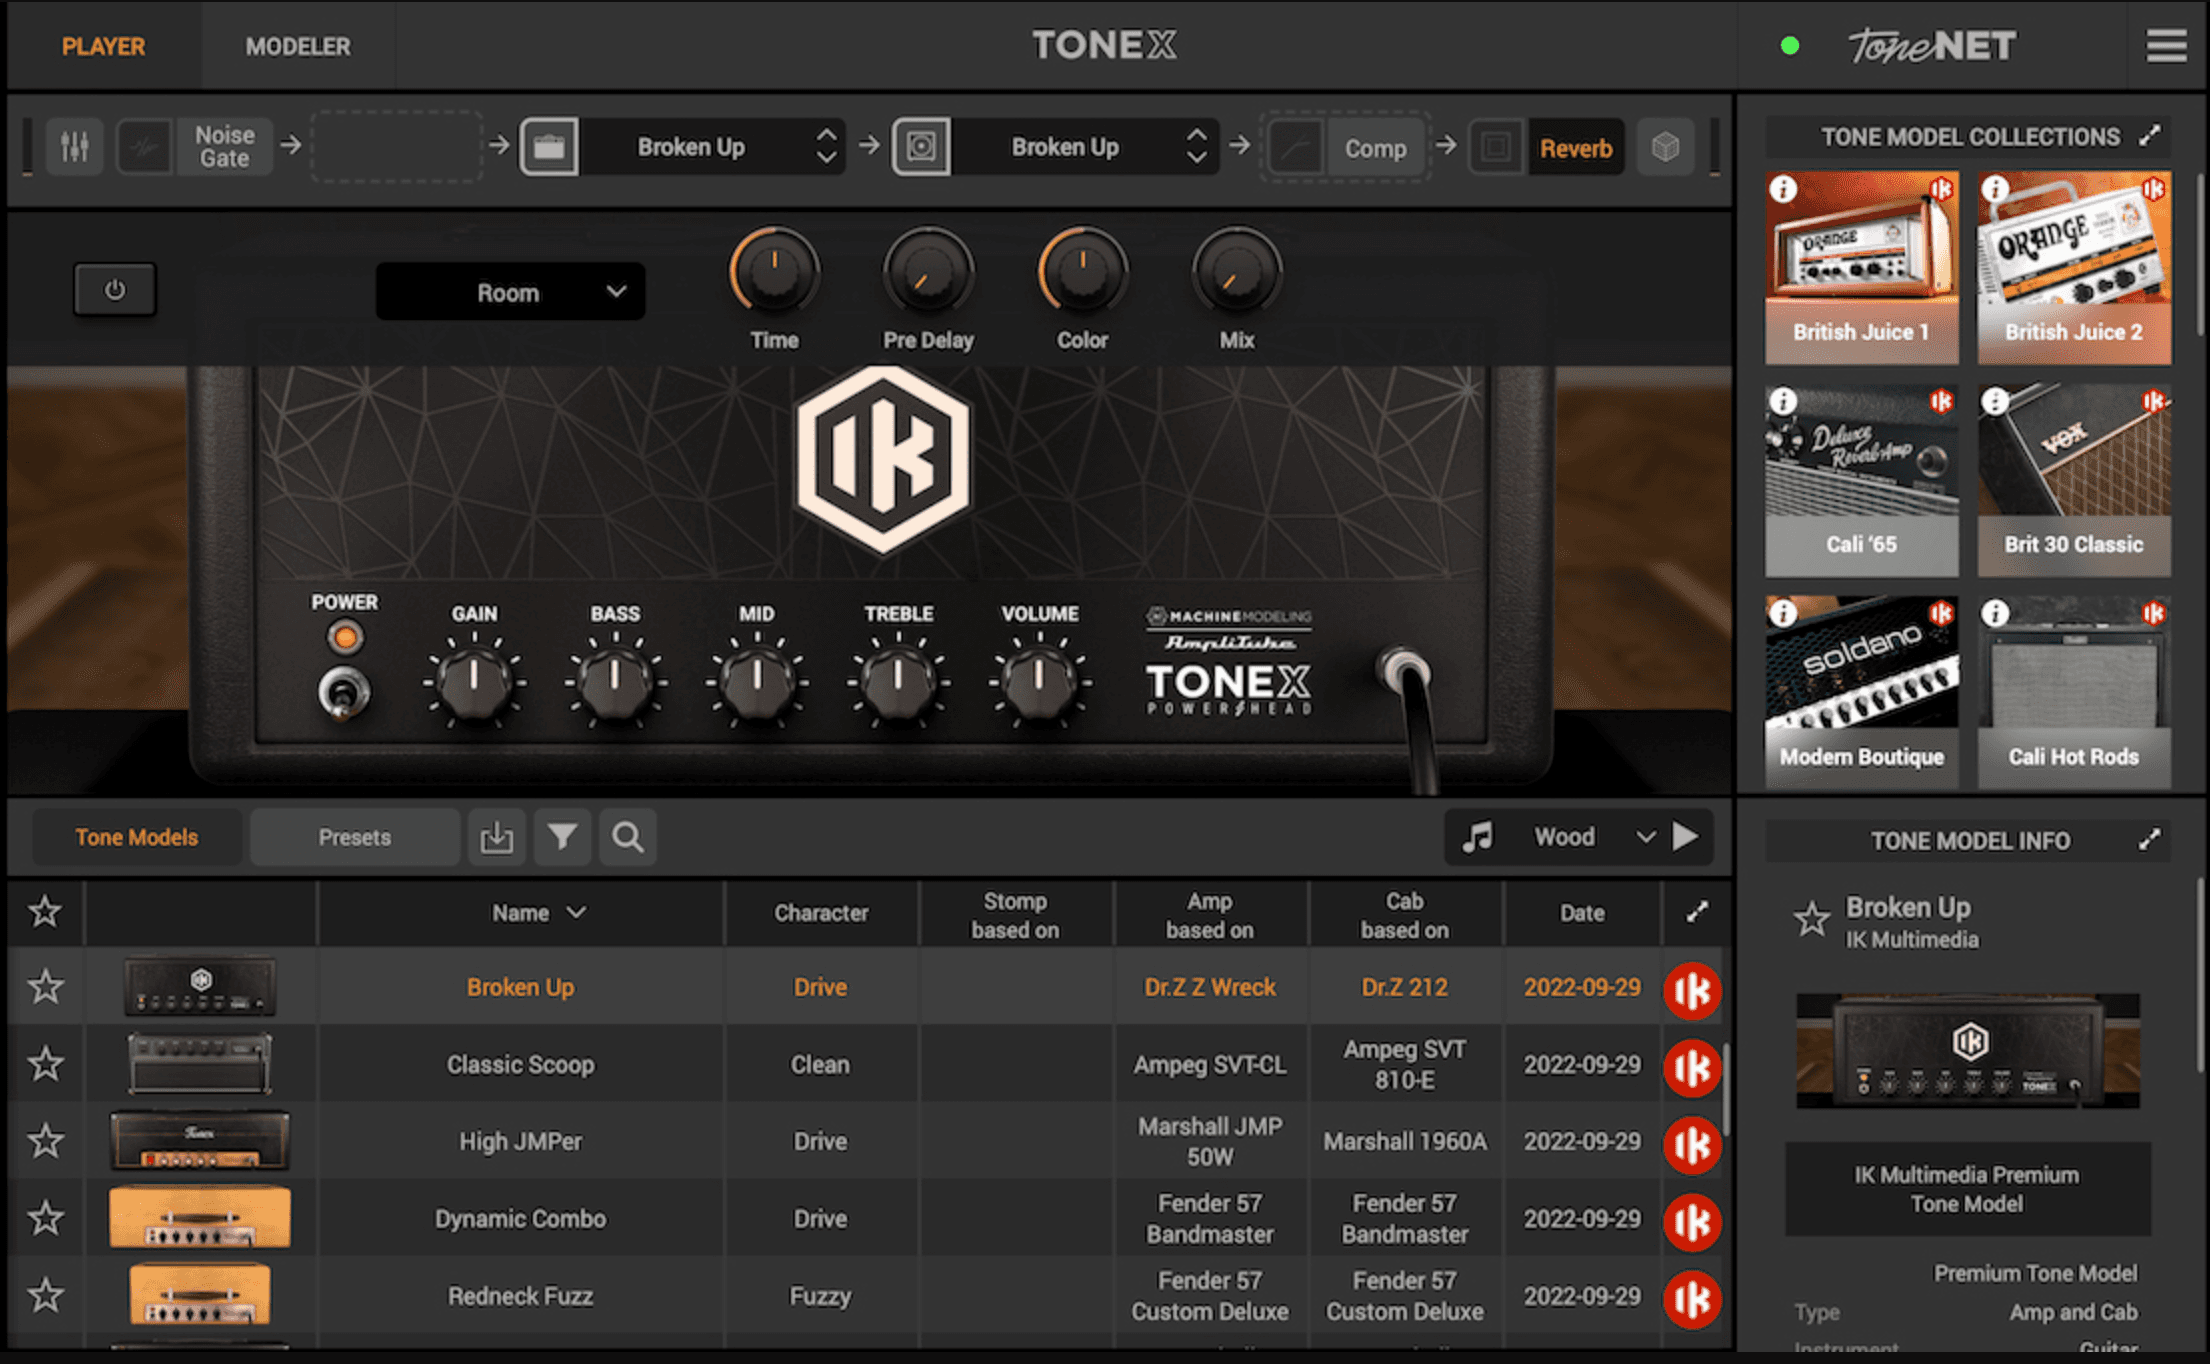Select the Noise Gate block
This screenshot has height=1364, width=2210.
[224, 147]
